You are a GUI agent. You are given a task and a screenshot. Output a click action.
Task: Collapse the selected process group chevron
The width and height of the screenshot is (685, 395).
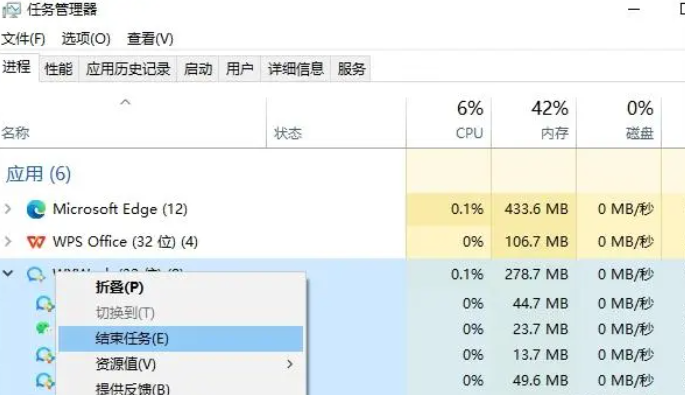click(8, 274)
